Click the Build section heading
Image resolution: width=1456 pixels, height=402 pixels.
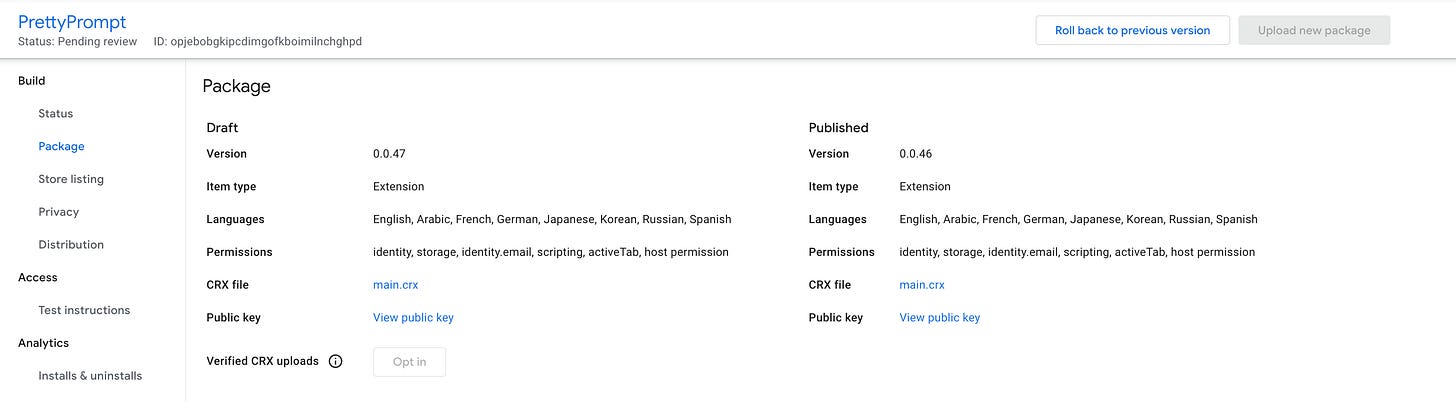32,81
